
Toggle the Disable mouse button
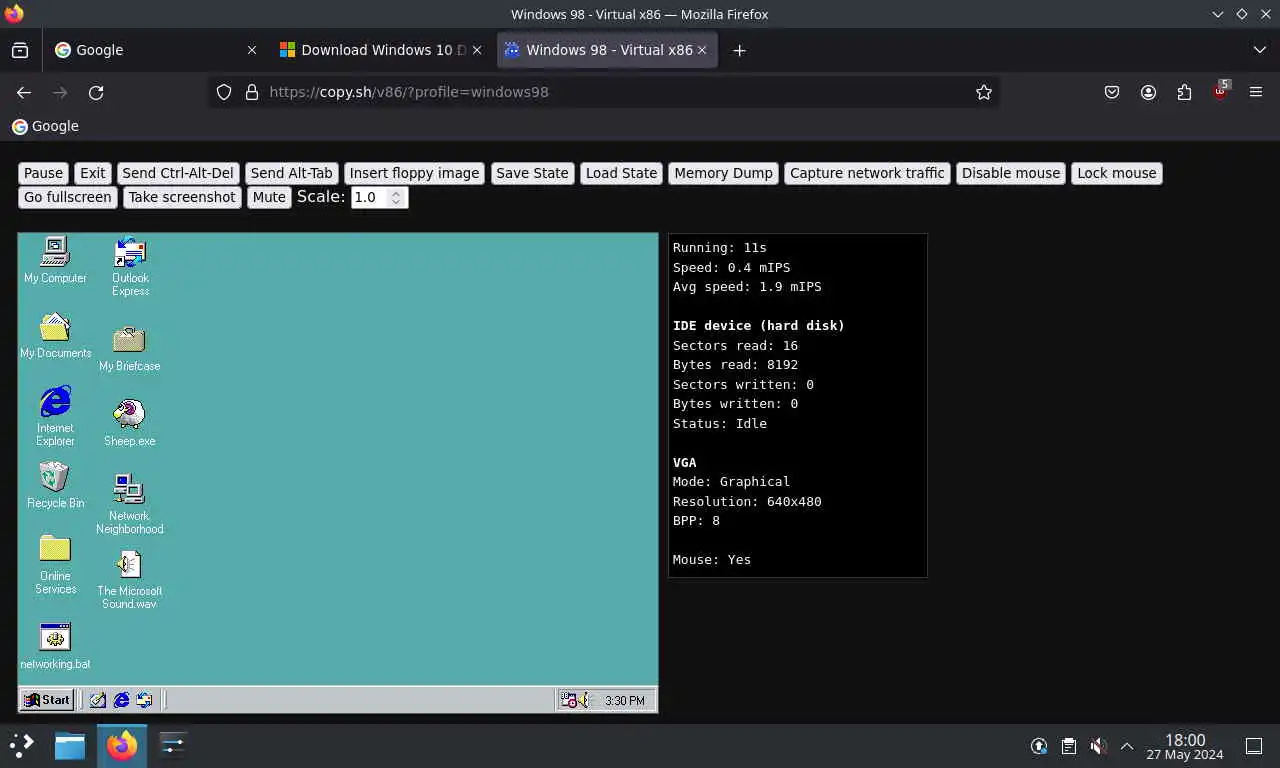point(1011,173)
